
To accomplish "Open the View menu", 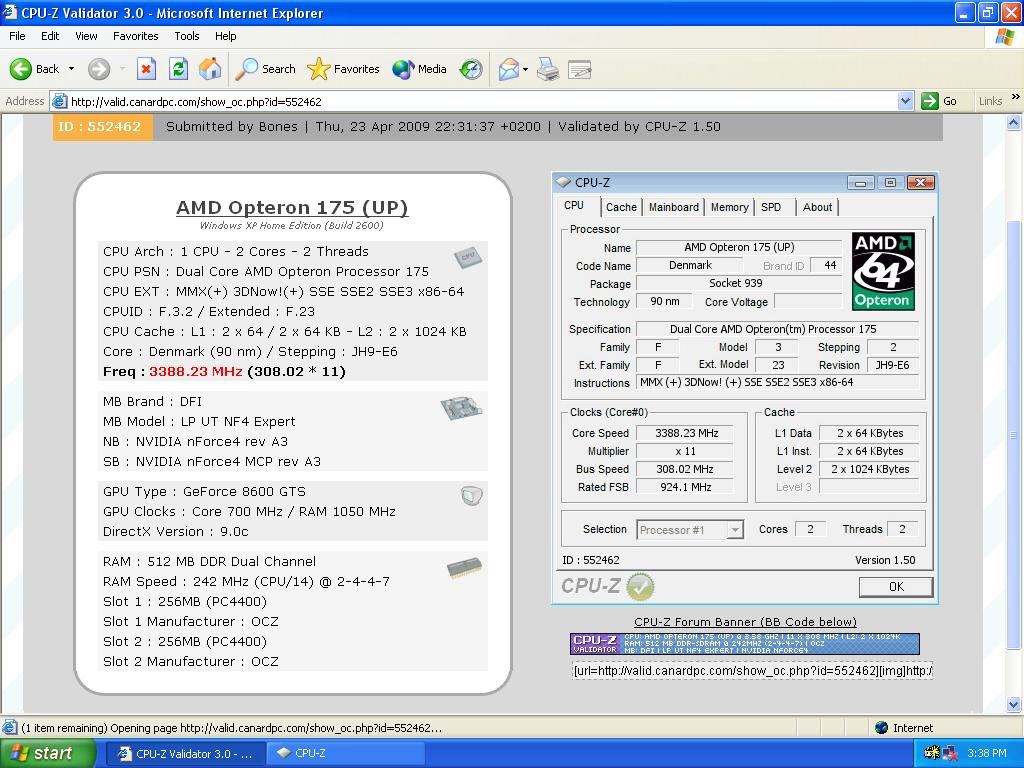I will point(86,36).
